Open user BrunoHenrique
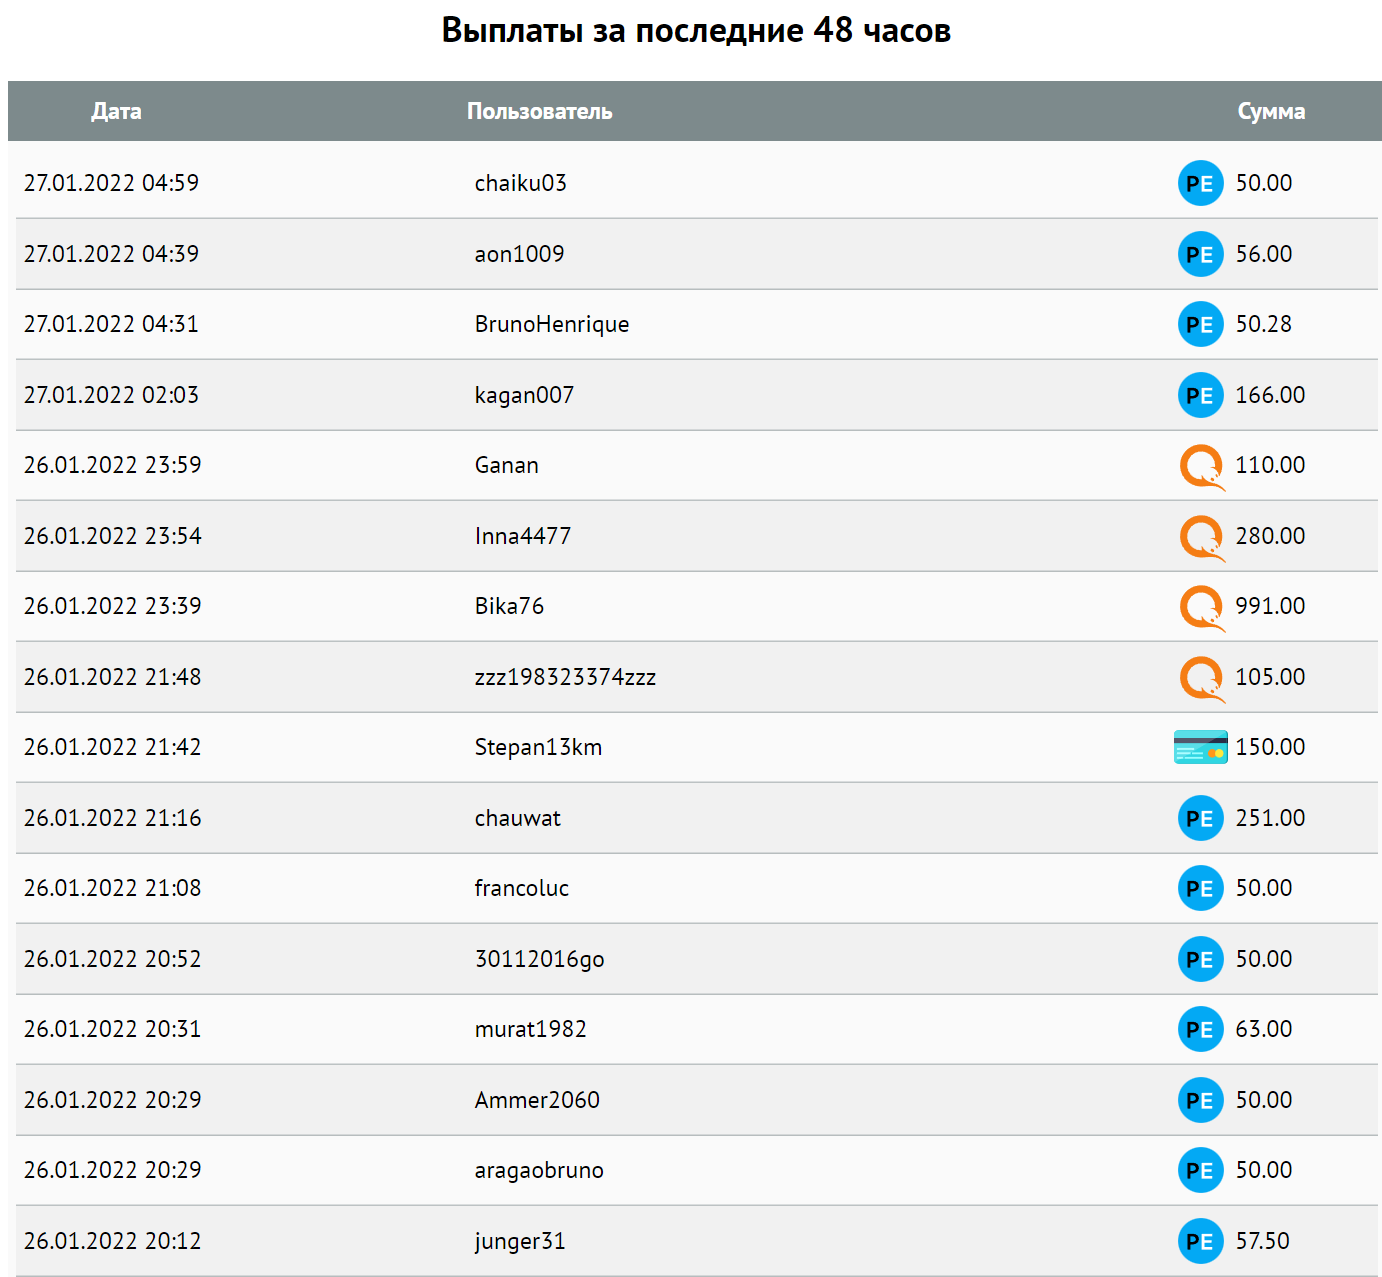 552,324
